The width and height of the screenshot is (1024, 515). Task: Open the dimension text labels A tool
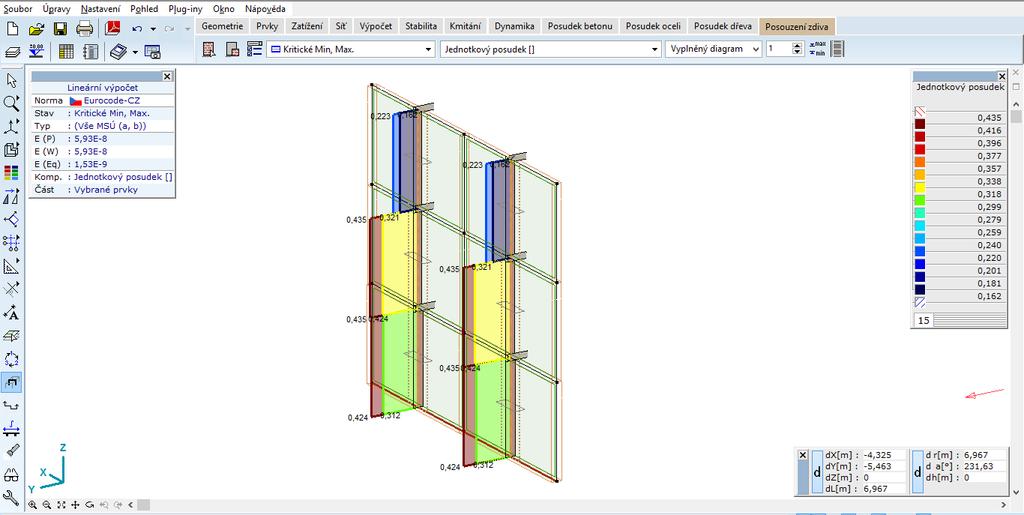[x=12, y=313]
